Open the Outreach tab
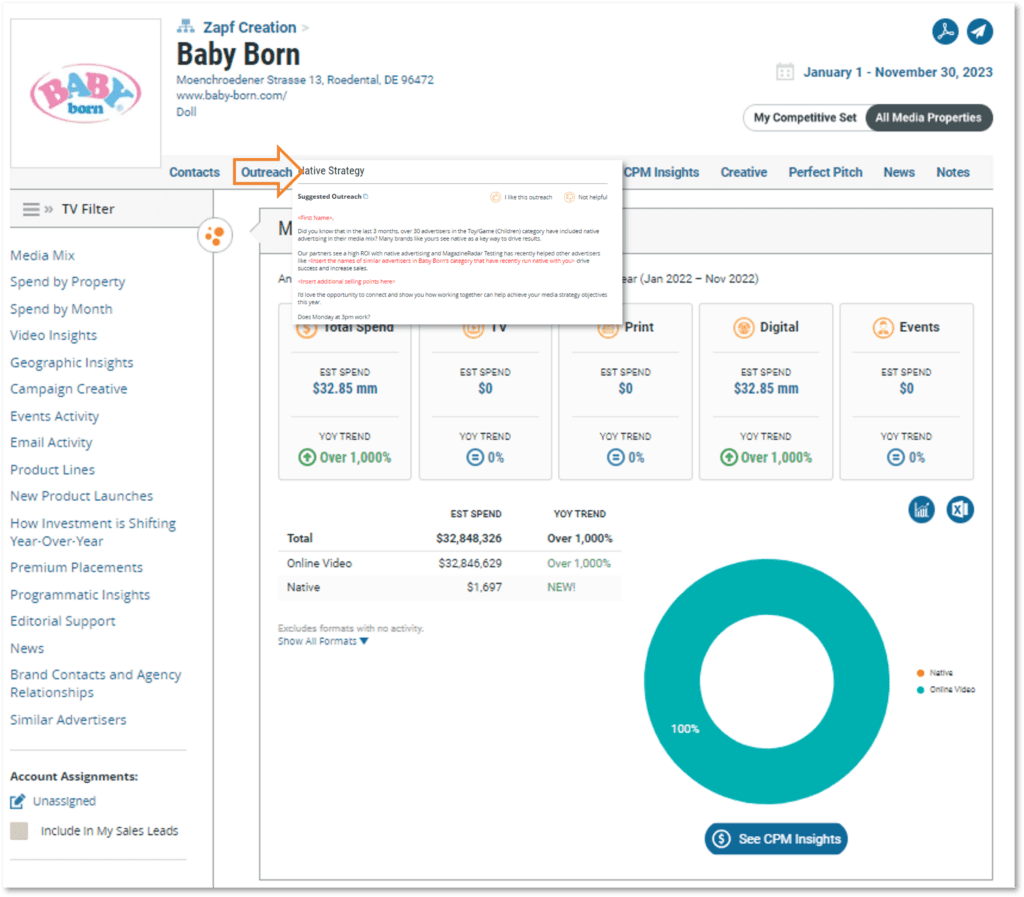This screenshot has height=897, width=1024. click(266, 172)
